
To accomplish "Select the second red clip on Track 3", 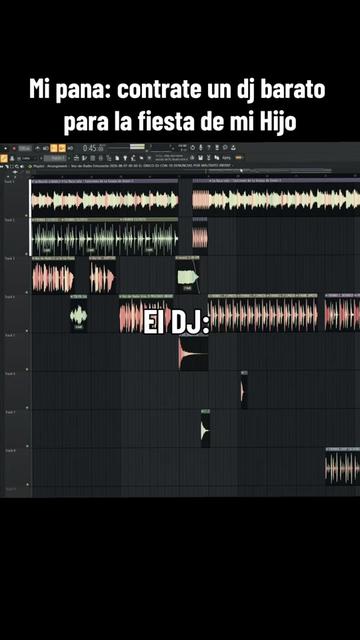I will (x=102, y=276).
